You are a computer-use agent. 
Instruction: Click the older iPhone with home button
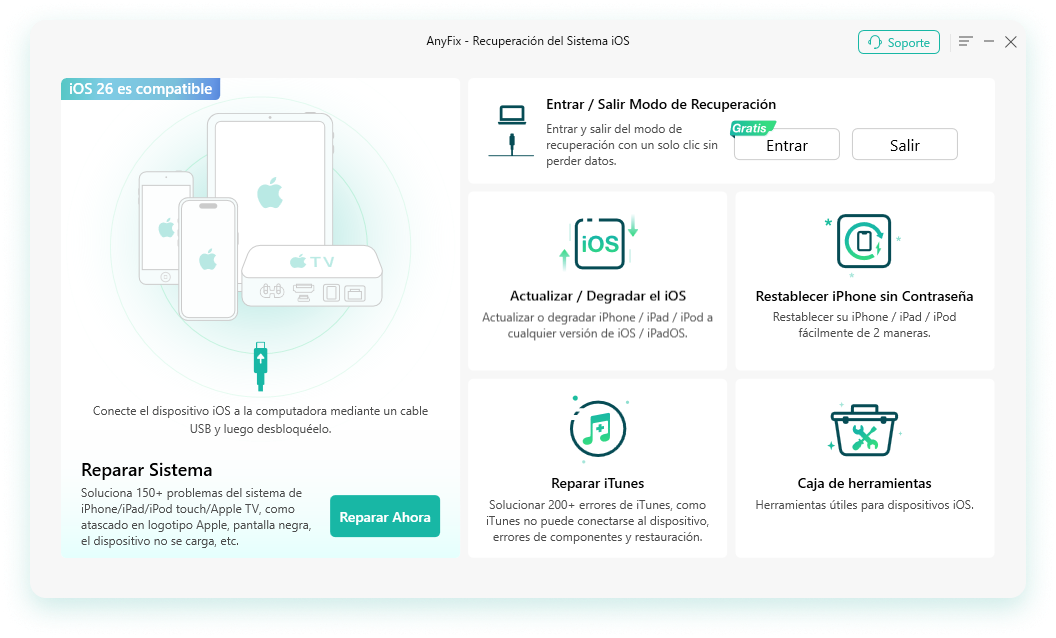pyautogui.click(x=159, y=228)
